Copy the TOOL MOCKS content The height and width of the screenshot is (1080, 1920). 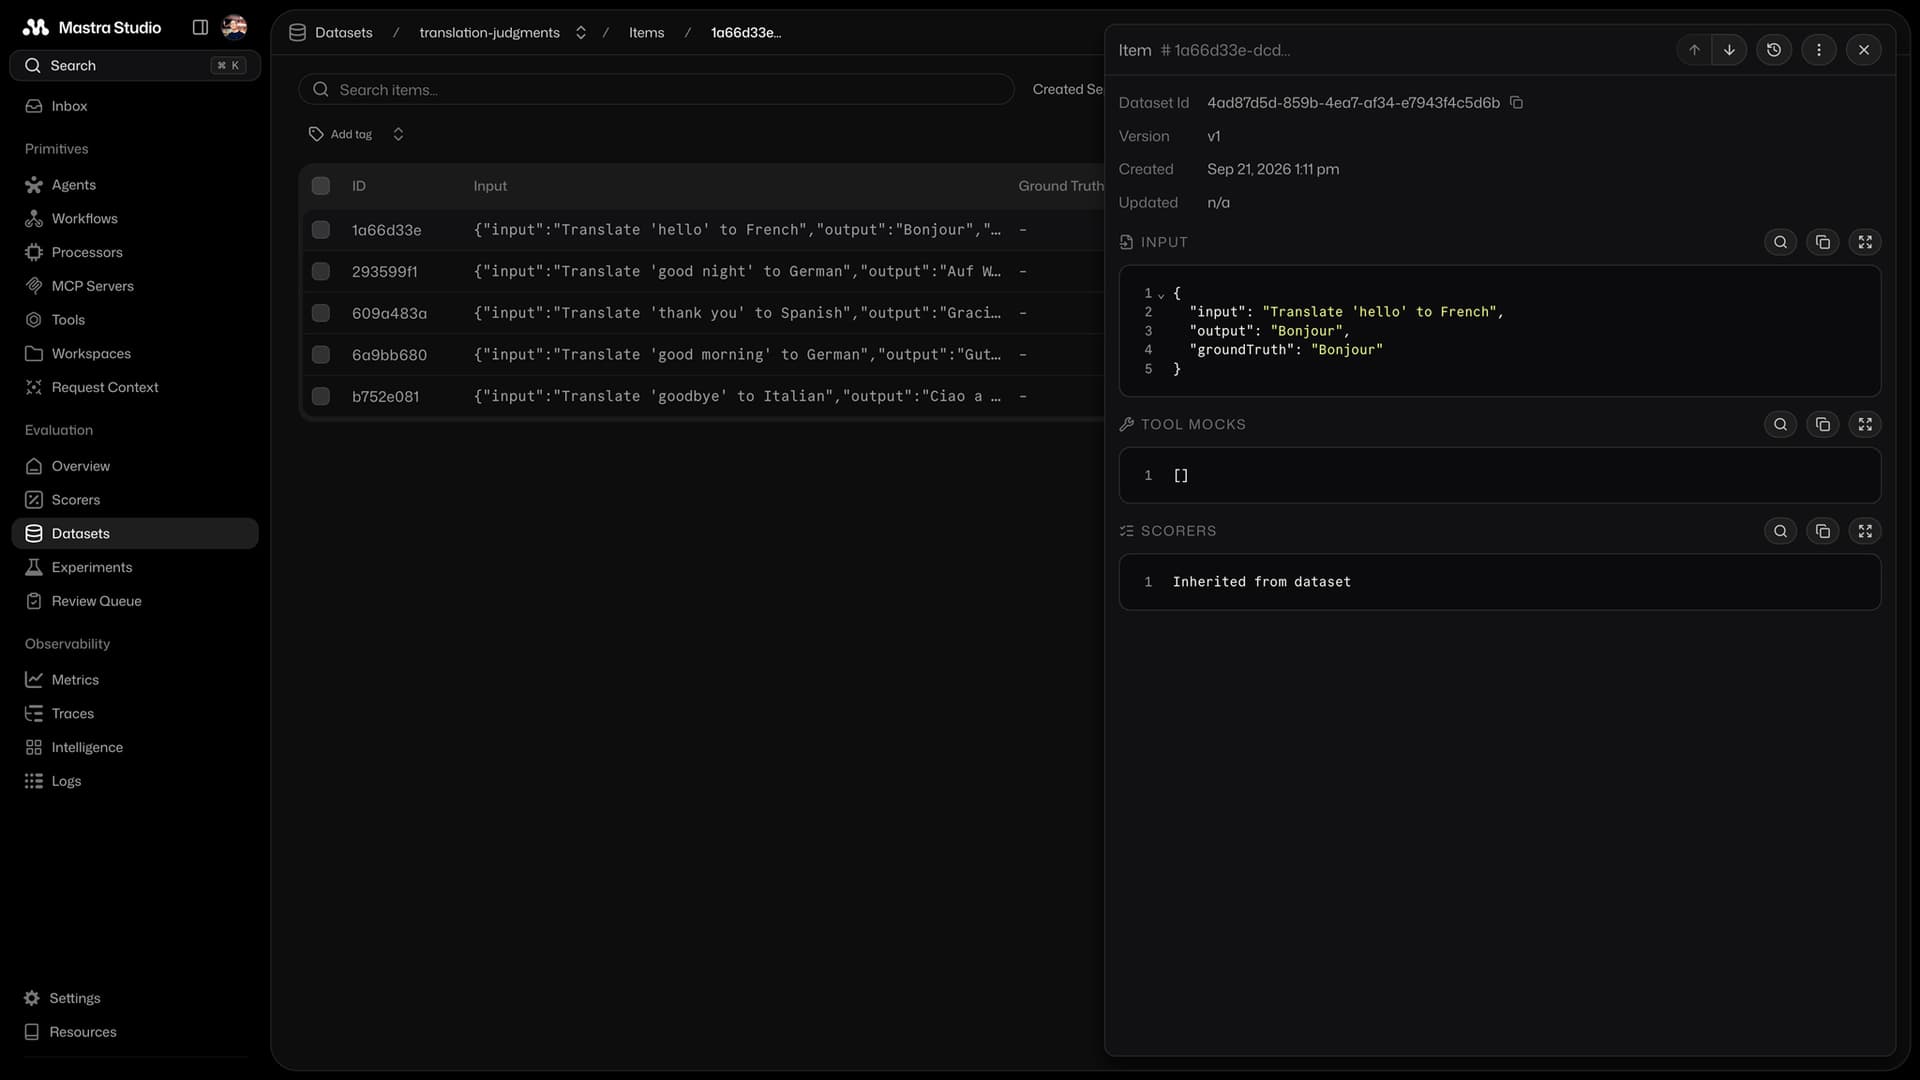point(1823,424)
